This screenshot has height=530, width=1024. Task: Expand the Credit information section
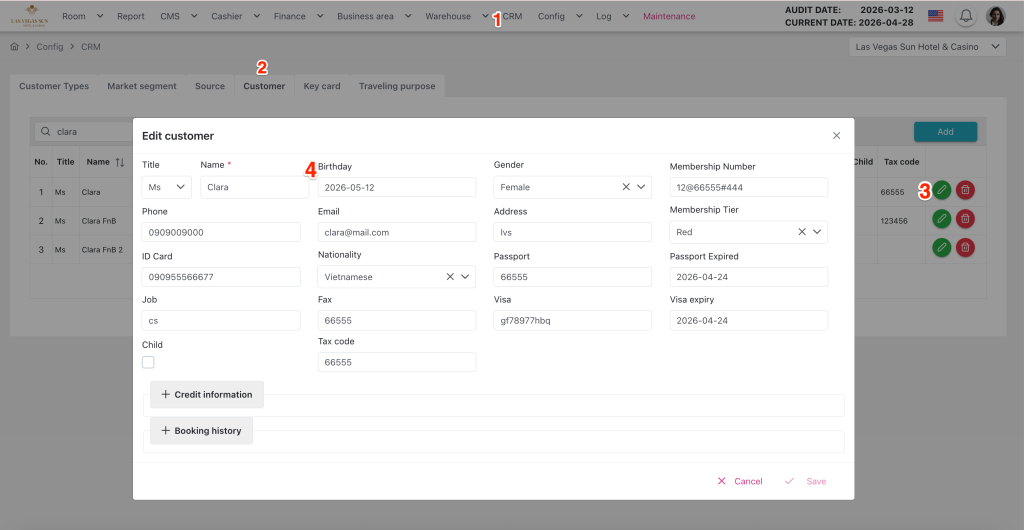point(207,394)
